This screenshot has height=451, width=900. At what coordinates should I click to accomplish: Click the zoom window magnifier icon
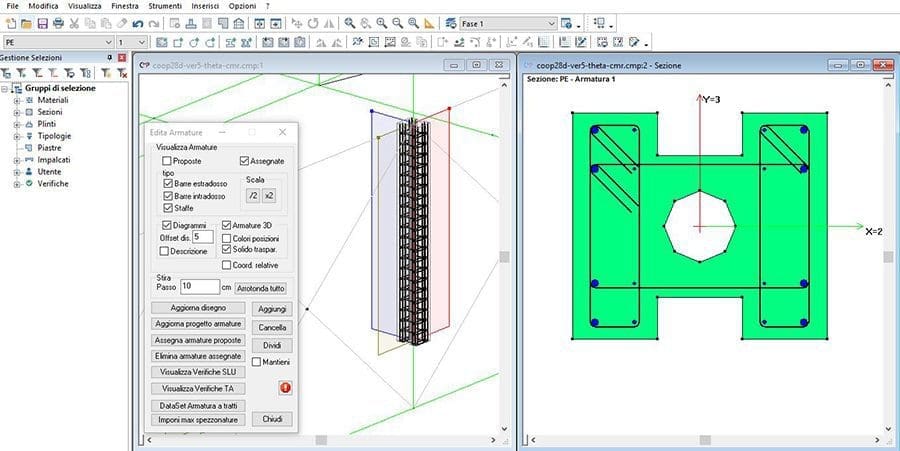tap(350, 24)
